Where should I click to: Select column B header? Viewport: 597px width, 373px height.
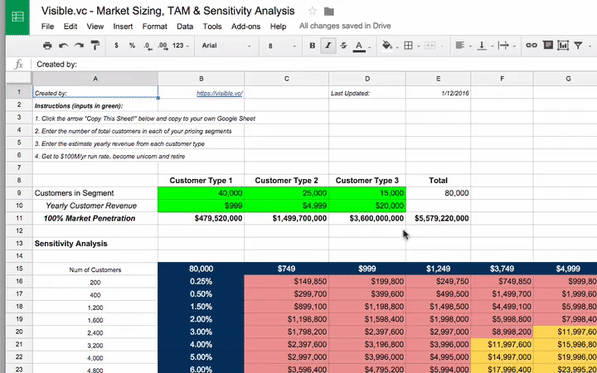(x=201, y=79)
